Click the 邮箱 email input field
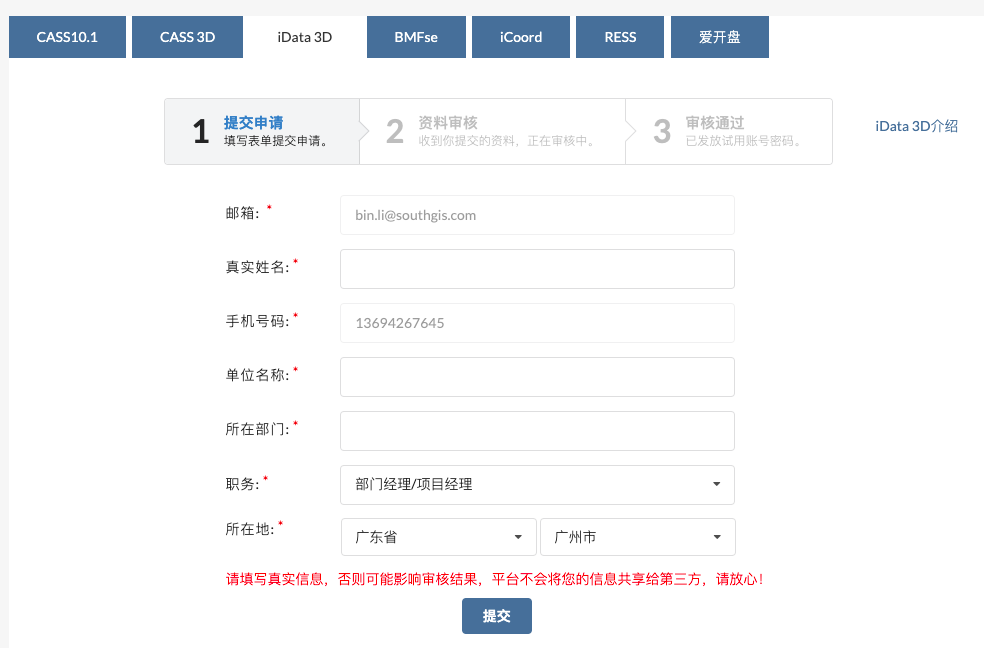The width and height of the screenshot is (984, 648). point(537,215)
